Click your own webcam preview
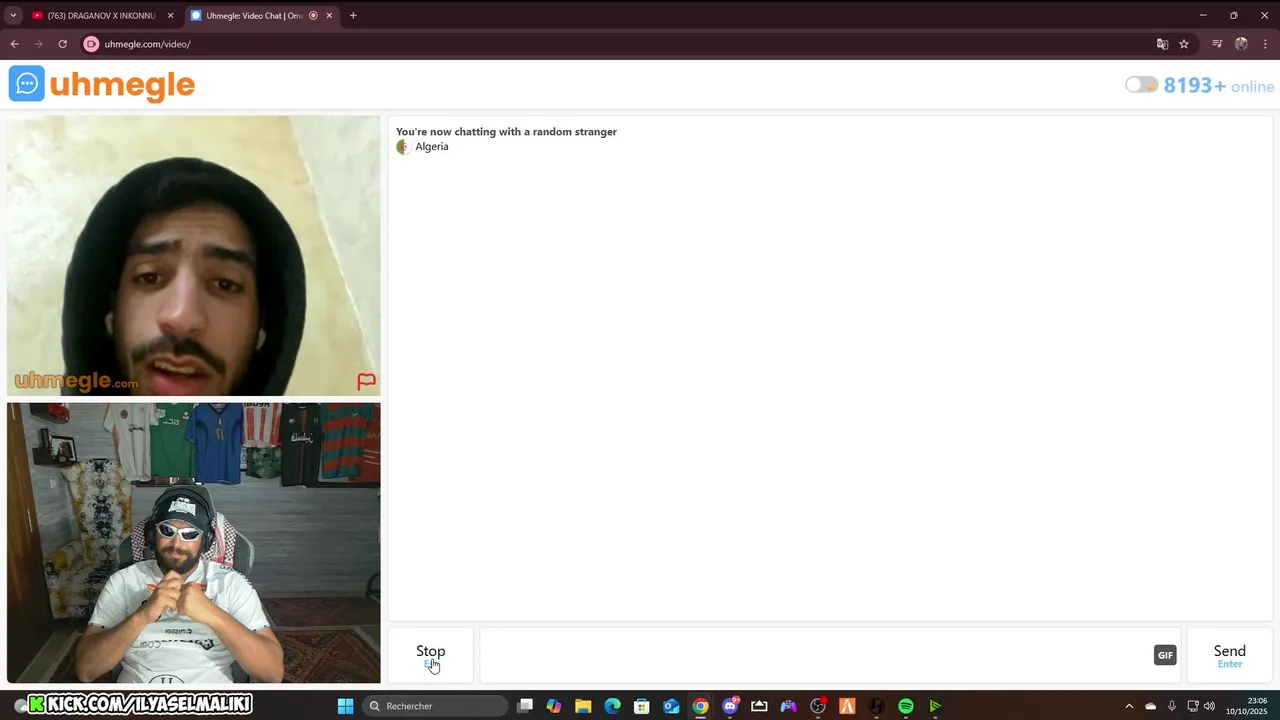This screenshot has width=1280, height=720. click(193, 543)
